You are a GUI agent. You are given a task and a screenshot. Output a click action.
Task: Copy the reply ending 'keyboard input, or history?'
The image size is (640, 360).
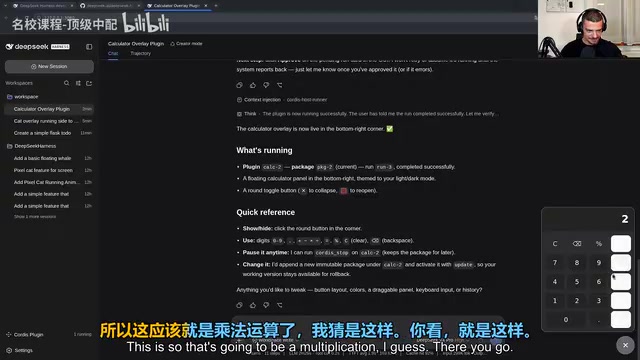[x=240, y=305]
